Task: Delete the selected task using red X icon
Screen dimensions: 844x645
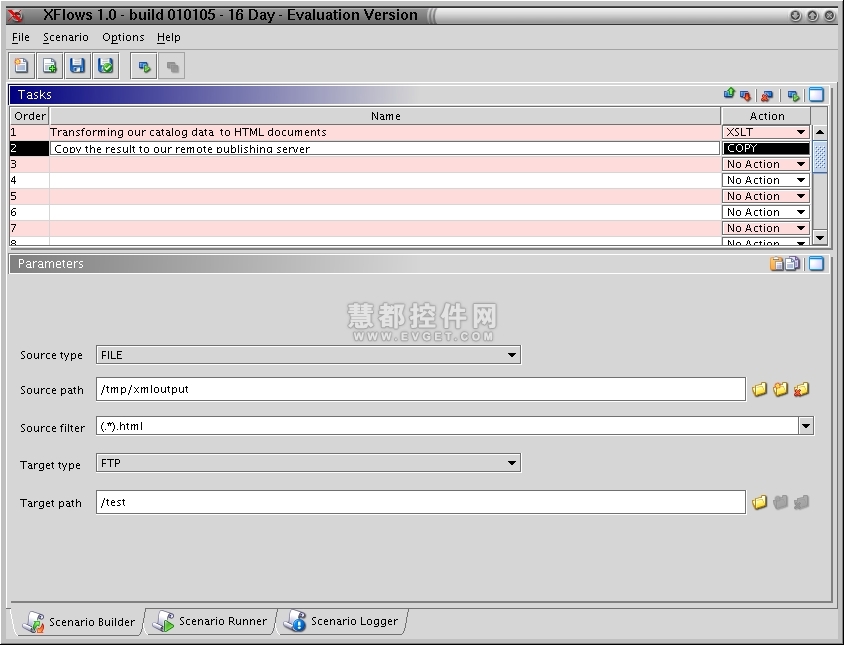Action: [767, 95]
